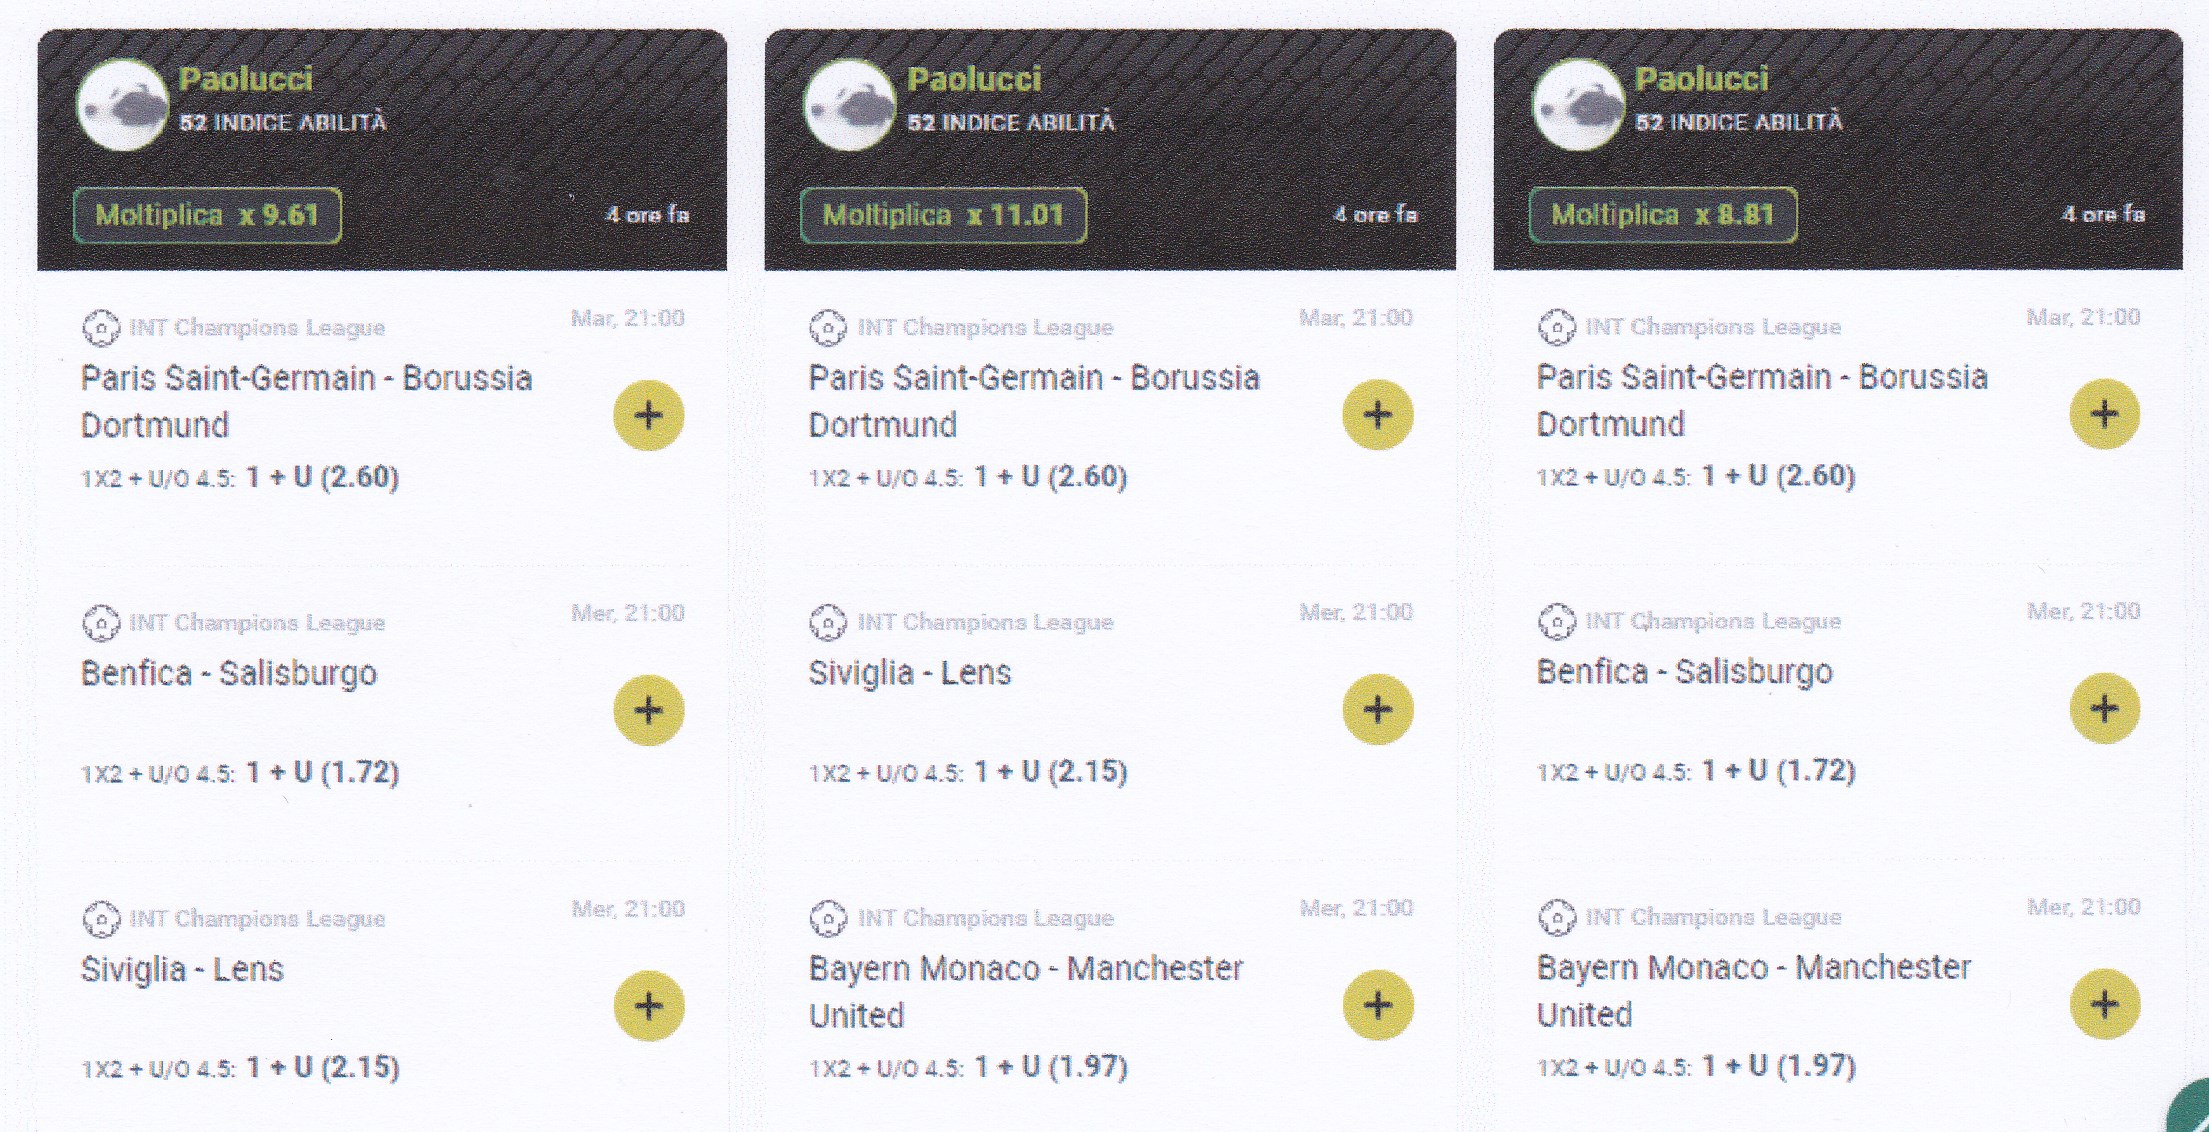This screenshot has height=1132, width=2209.
Task: Open Paolucci profile name in middle card
Action: [974, 79]
